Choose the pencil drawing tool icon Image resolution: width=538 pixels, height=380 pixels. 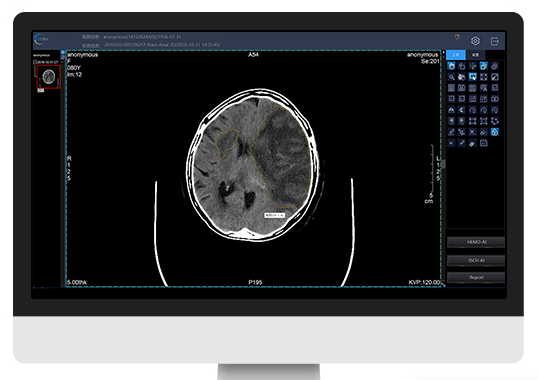tap(451, 132)
